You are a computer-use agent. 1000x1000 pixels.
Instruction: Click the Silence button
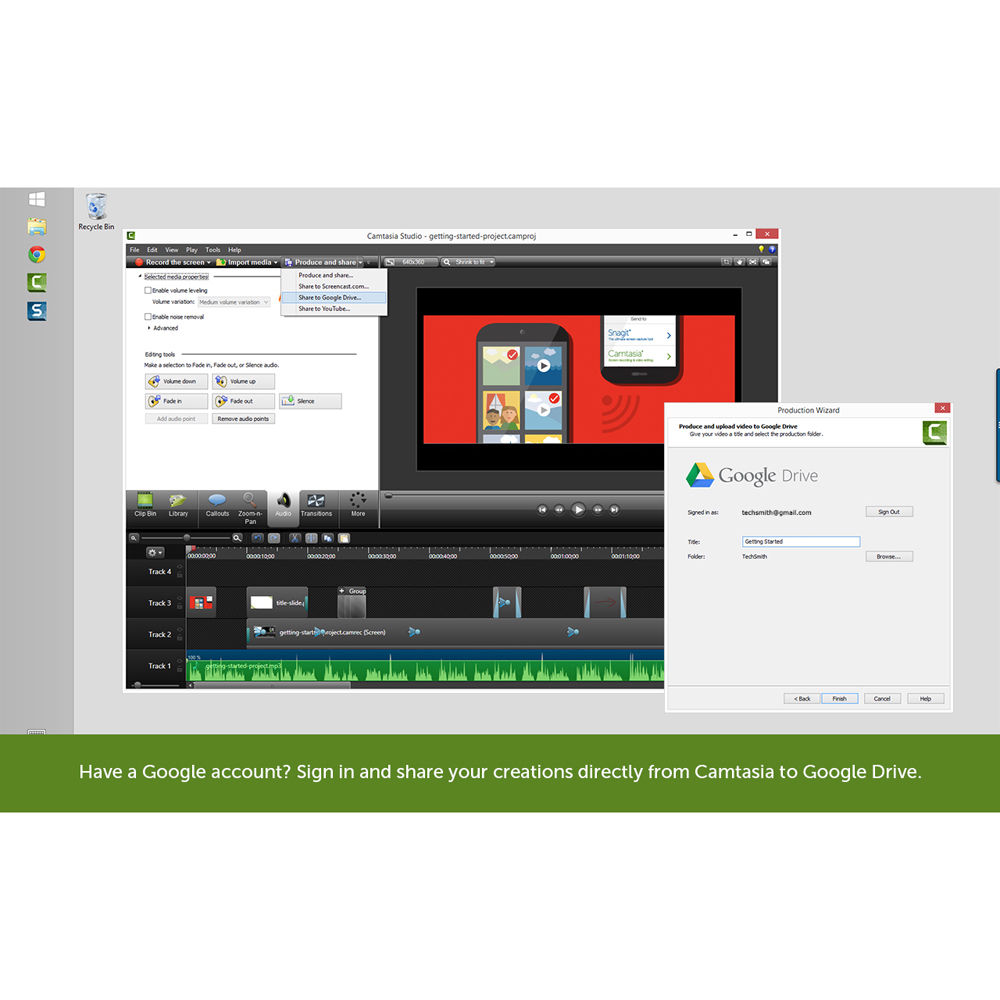pyautogui.click(x=310, y=401)
